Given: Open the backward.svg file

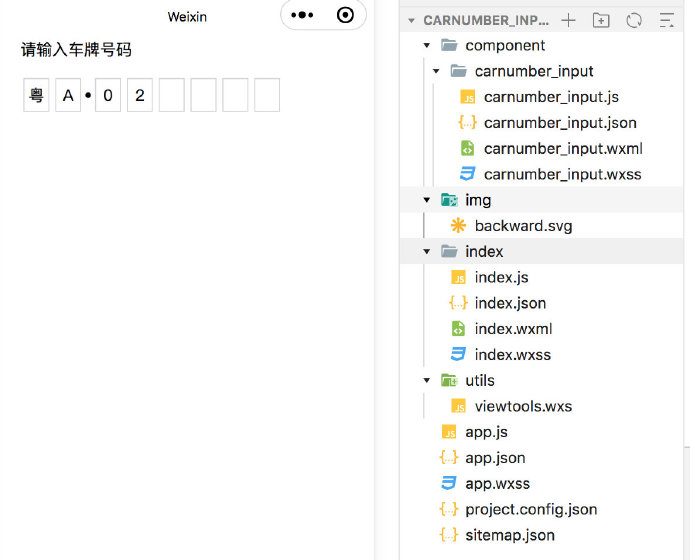Looking at the screenshot, I should (x=523, y=226).
